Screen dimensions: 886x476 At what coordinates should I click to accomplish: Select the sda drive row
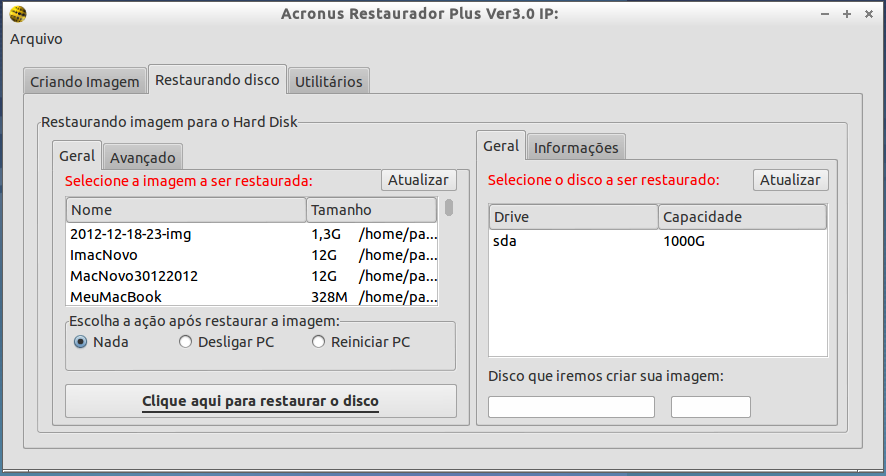point(658,241)
